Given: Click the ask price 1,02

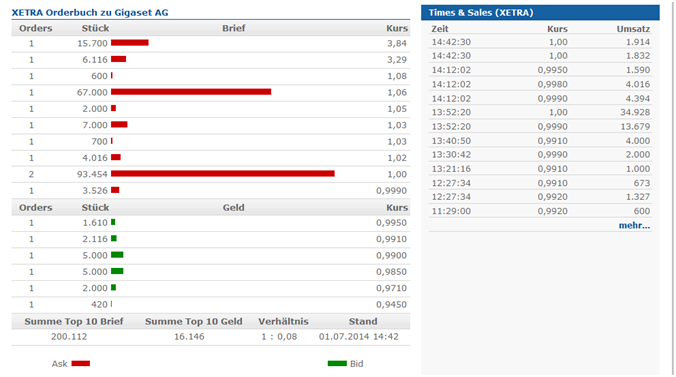Looking at the screenshot, I should [397, 158].
